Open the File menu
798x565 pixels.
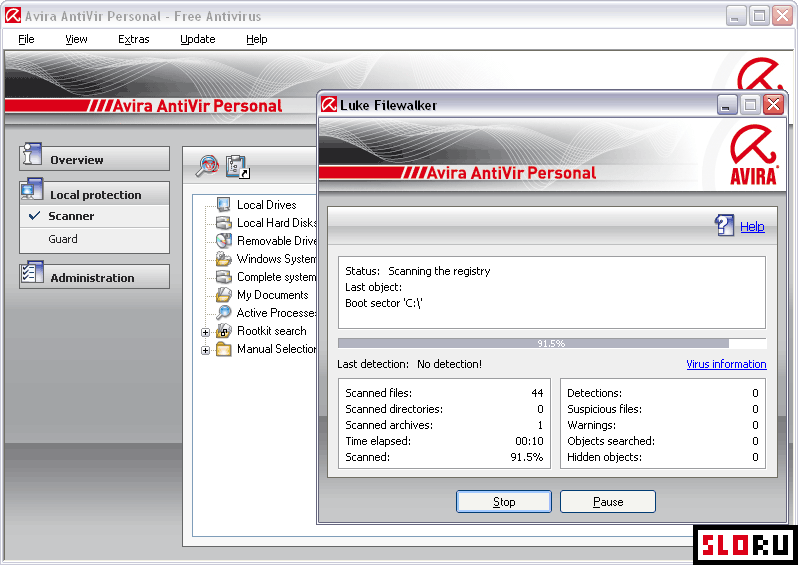point(26,39)
